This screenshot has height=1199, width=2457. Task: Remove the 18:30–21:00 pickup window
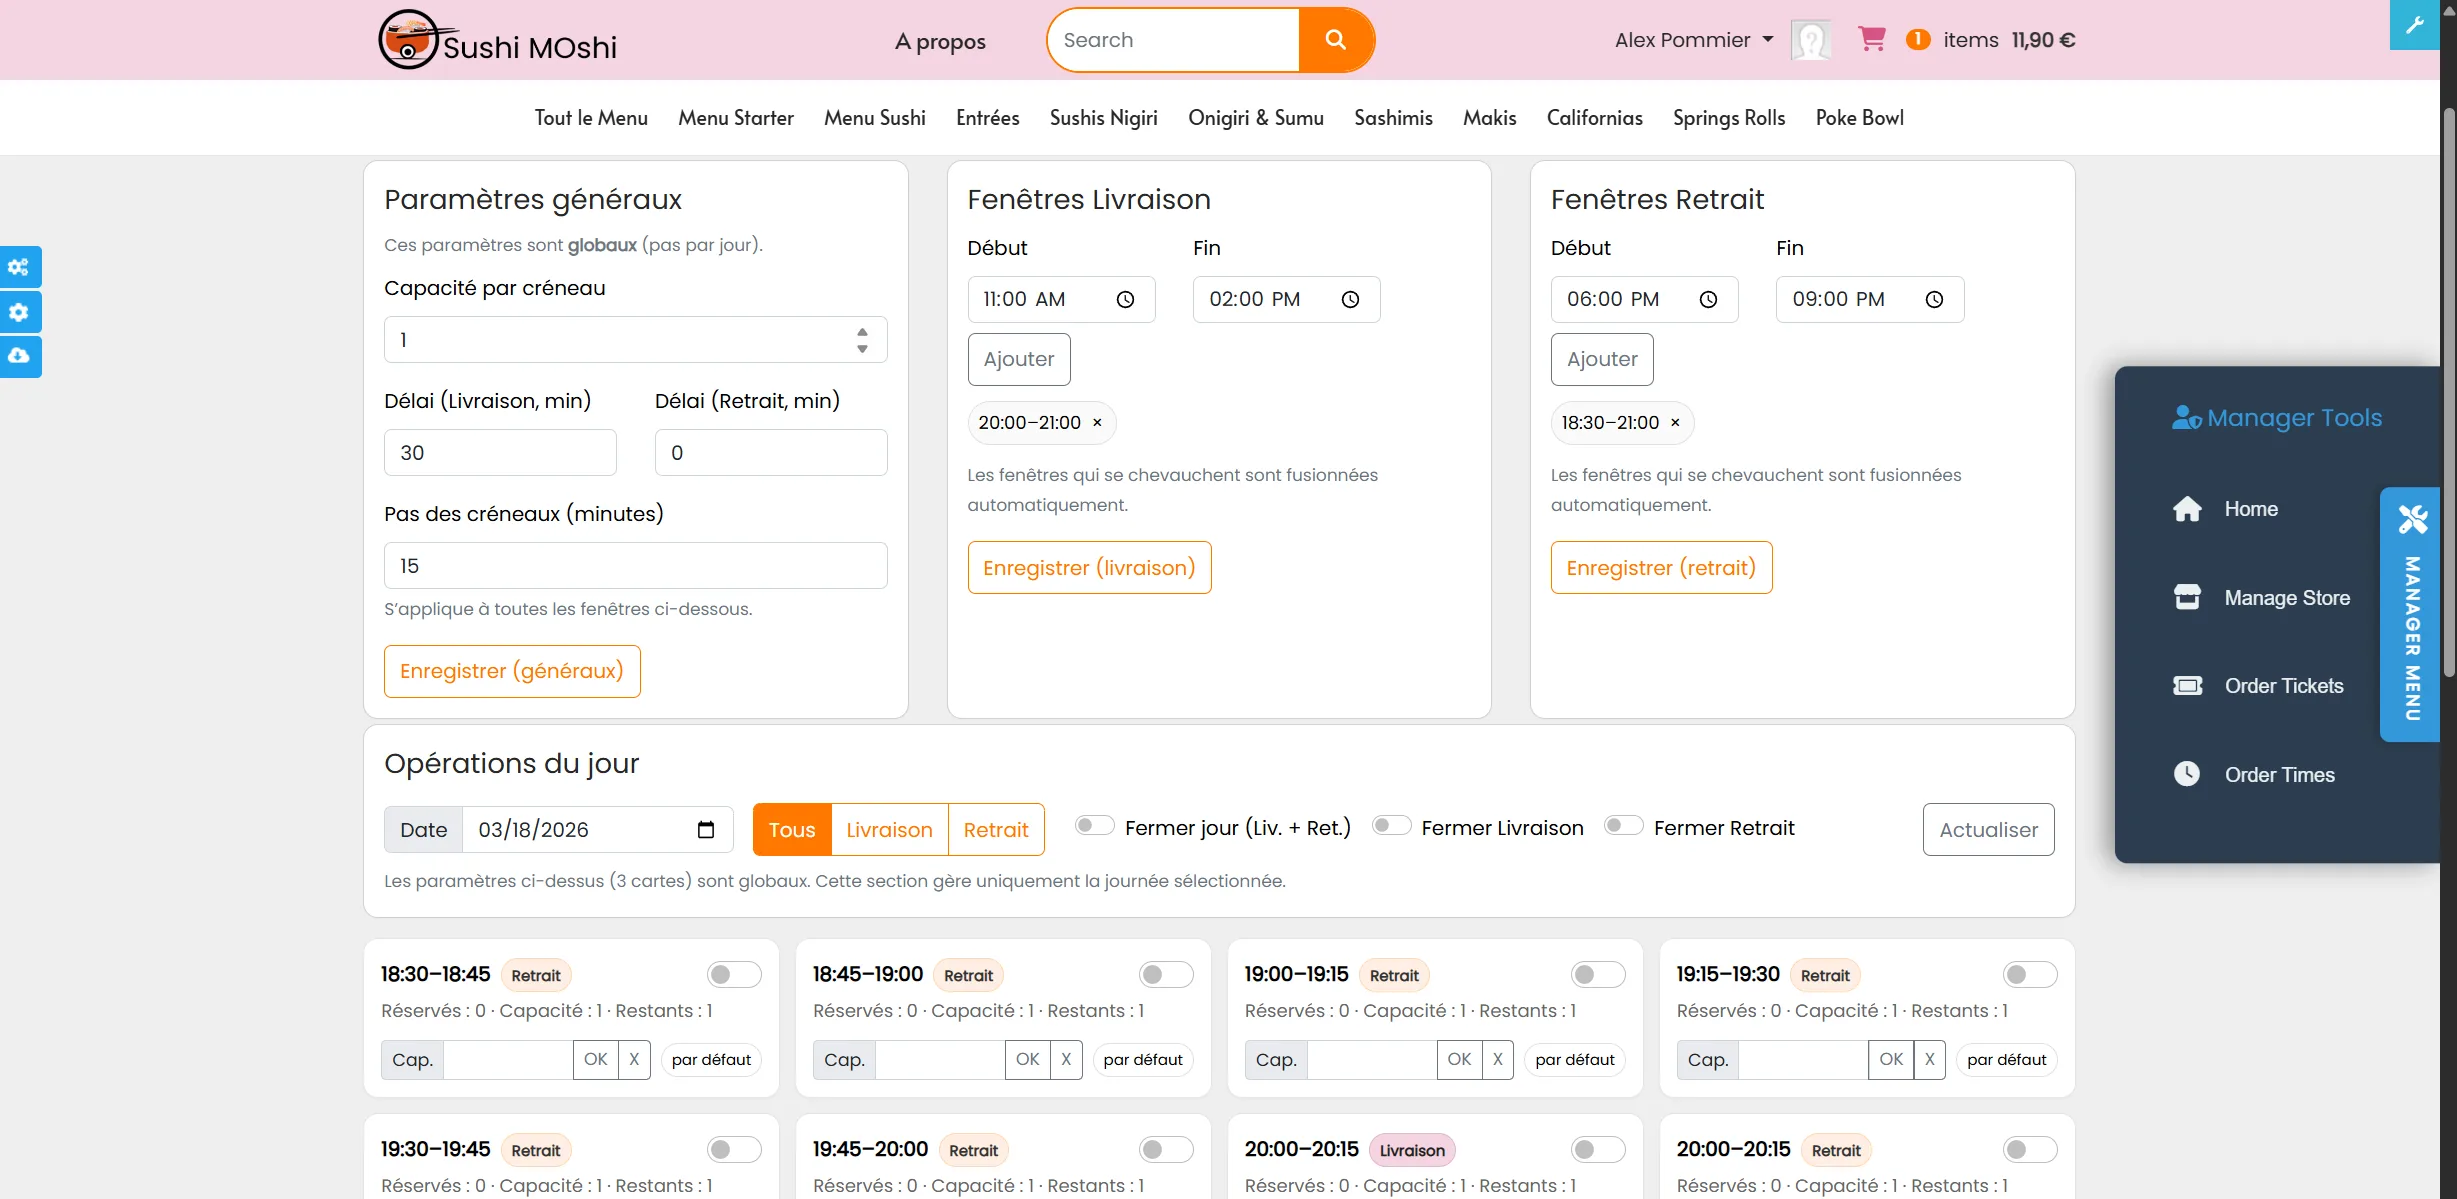click(1675, 422)
